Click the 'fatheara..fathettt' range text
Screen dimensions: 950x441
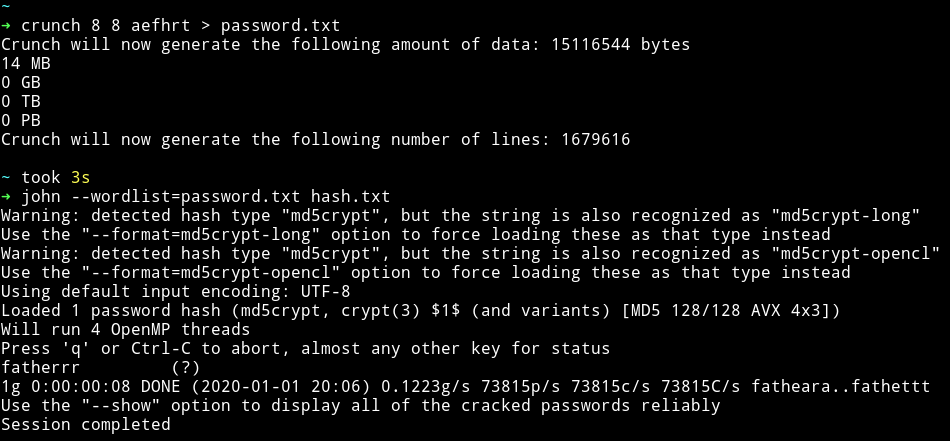[840, 386]
